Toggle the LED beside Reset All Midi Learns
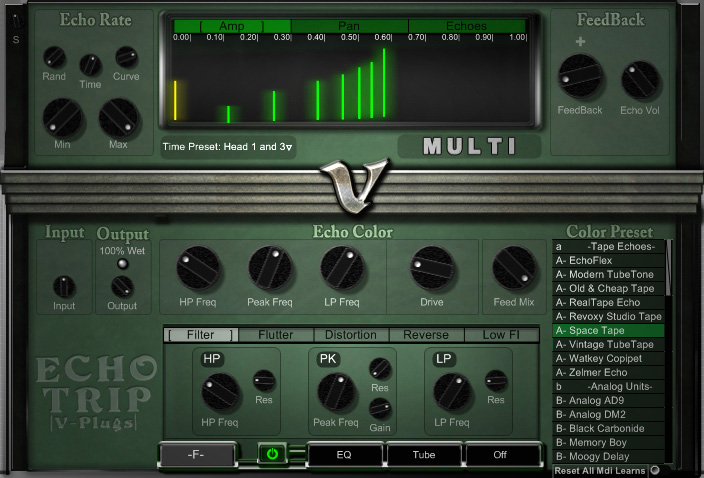 (655, 470)
